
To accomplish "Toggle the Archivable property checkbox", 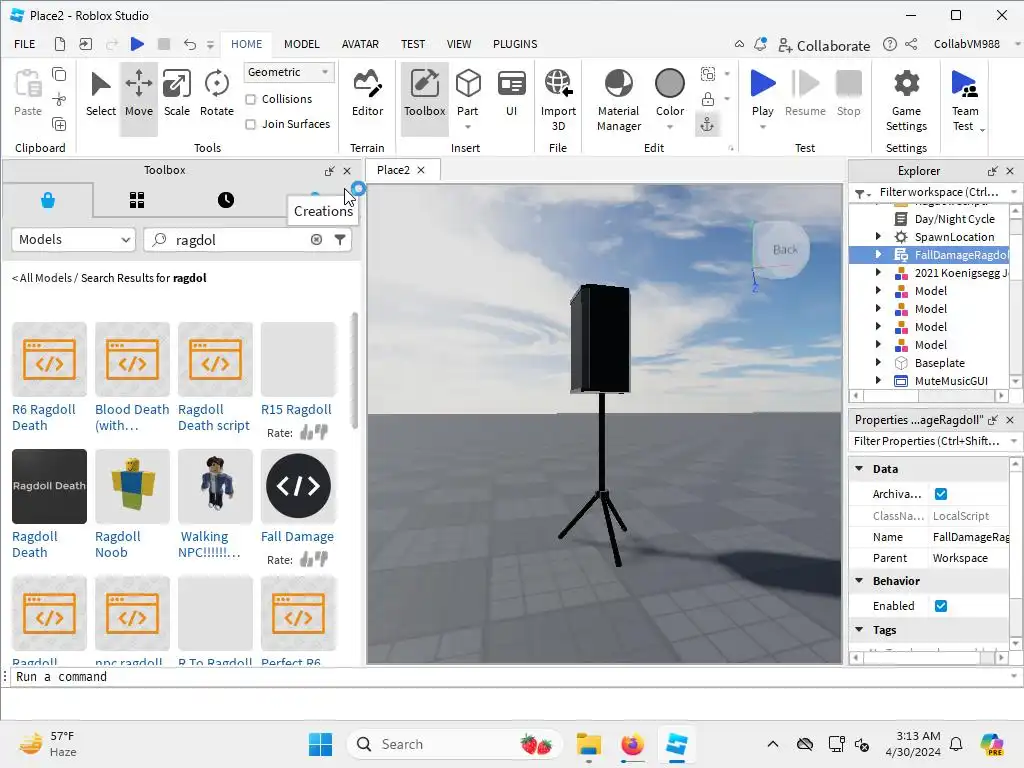I will [941, 494].
